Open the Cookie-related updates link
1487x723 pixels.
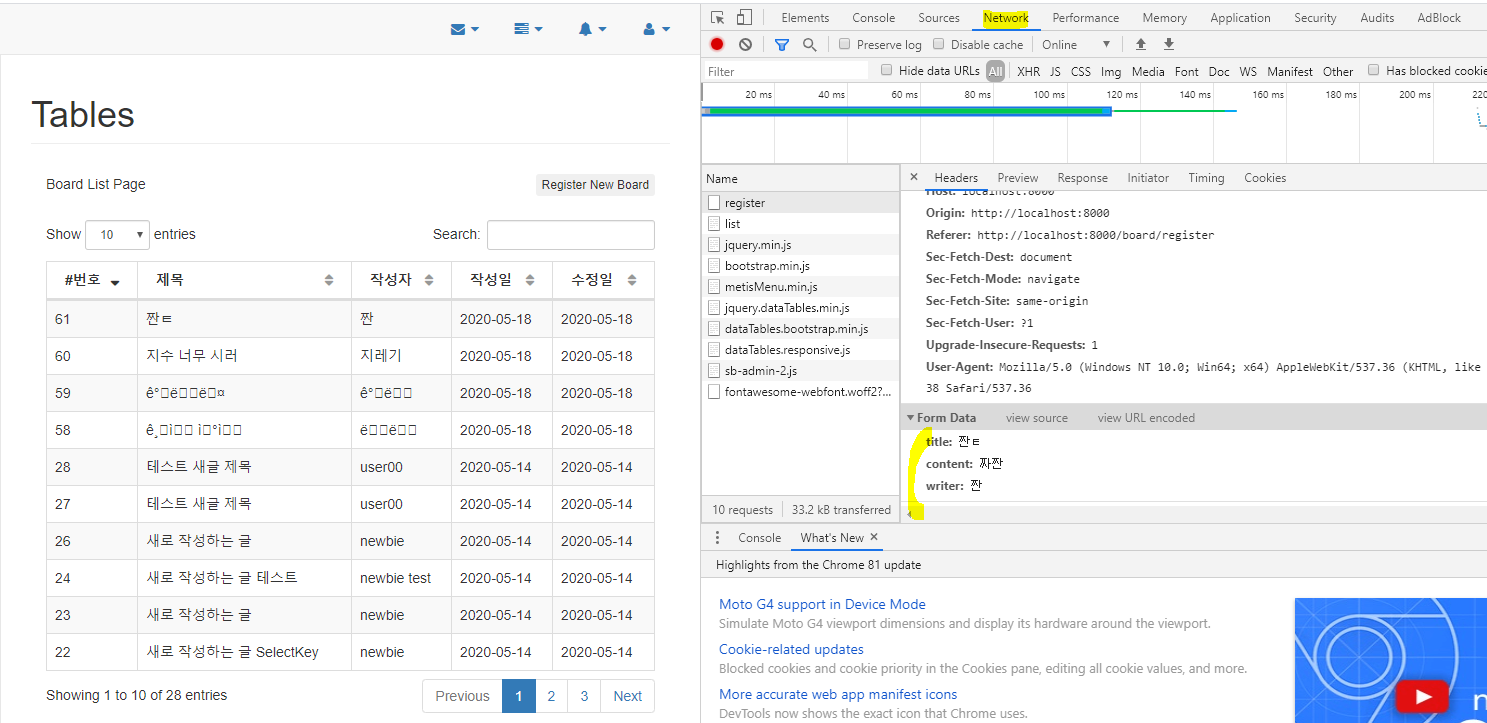791,649
